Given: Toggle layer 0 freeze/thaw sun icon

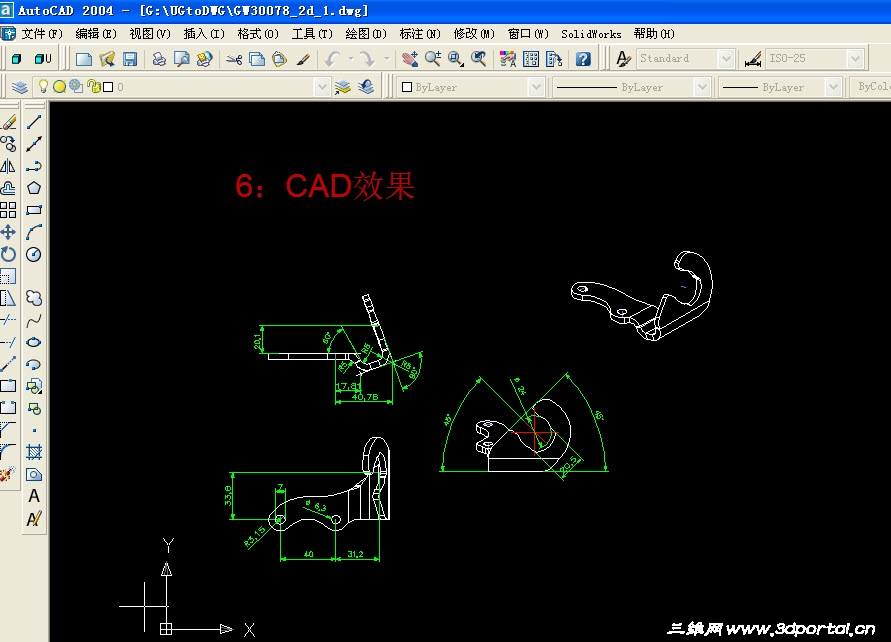Looking at the screenshot, I should 59,86.
